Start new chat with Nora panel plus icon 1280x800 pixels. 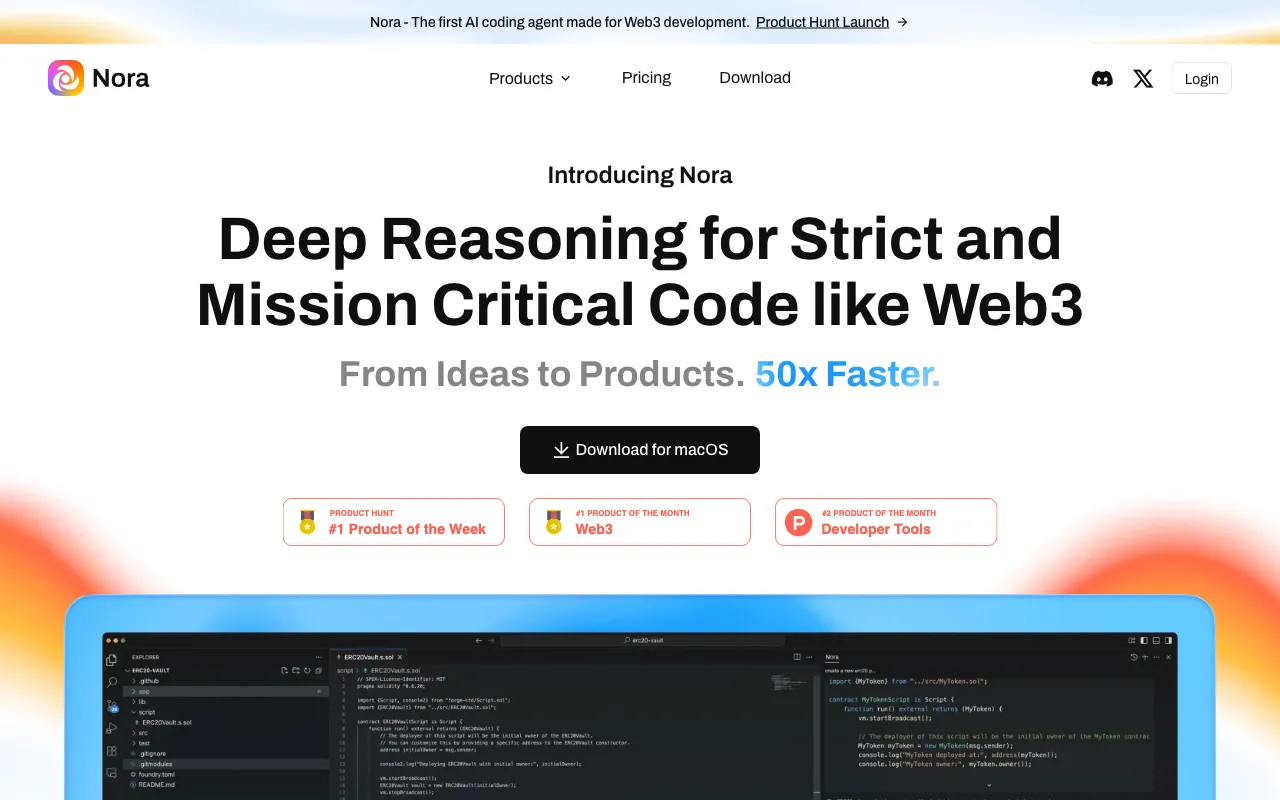[x=1145, y=657]
